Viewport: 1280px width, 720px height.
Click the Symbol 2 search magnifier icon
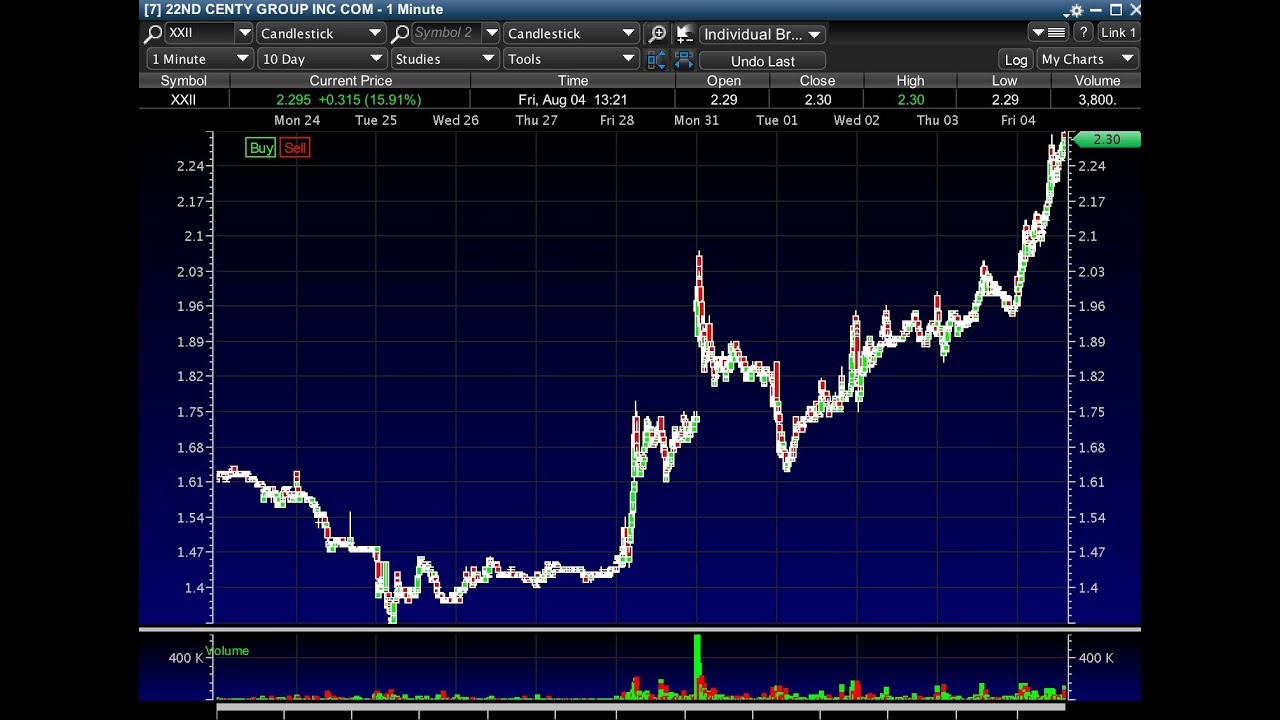(400, 33)
